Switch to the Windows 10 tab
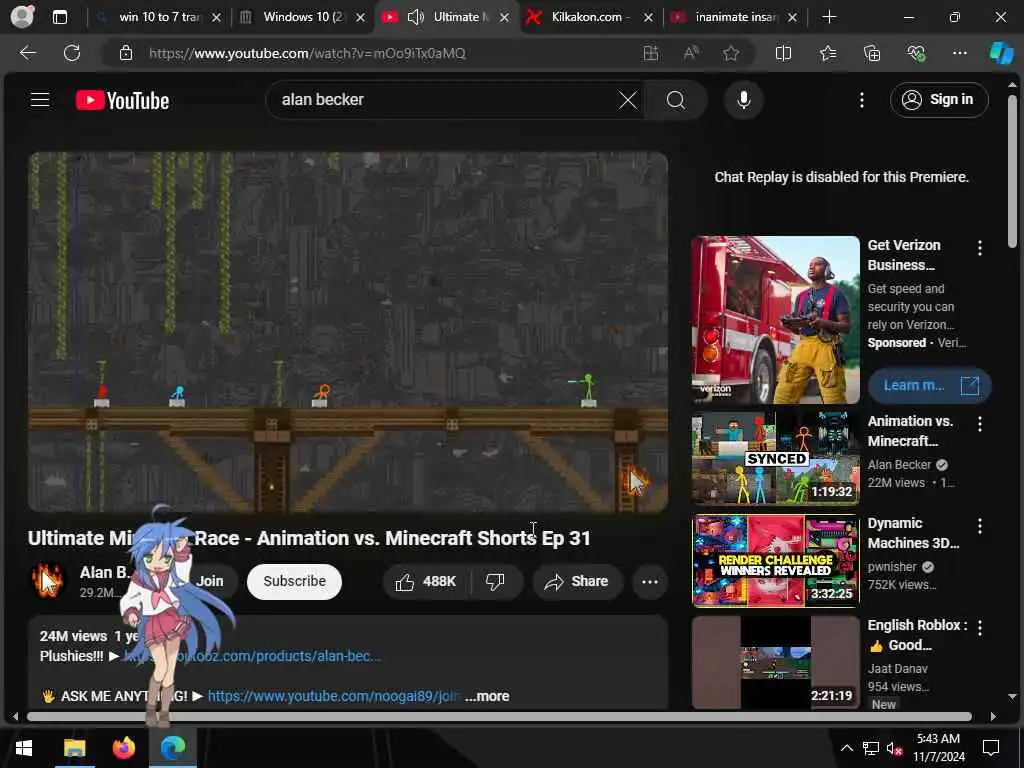1024x768 pixels. (303, 17)
